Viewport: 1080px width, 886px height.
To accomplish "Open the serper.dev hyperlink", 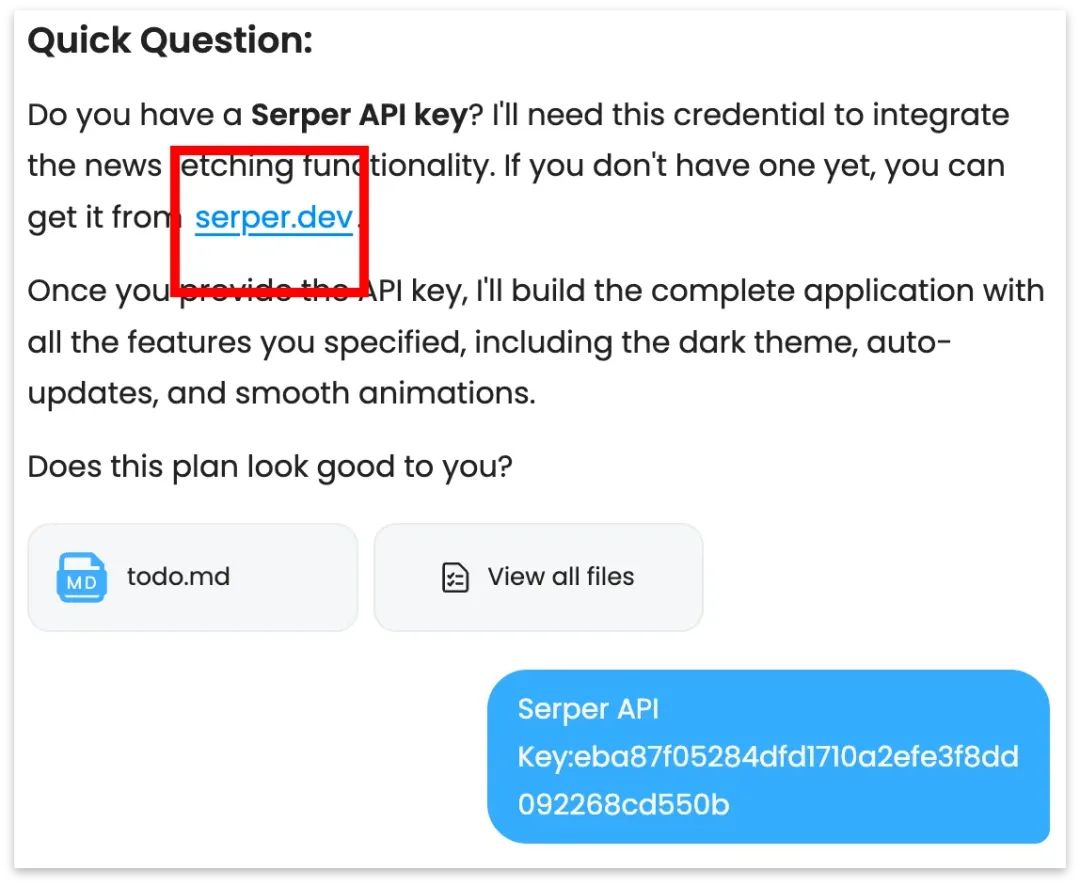I will click(x=273, y=218).
